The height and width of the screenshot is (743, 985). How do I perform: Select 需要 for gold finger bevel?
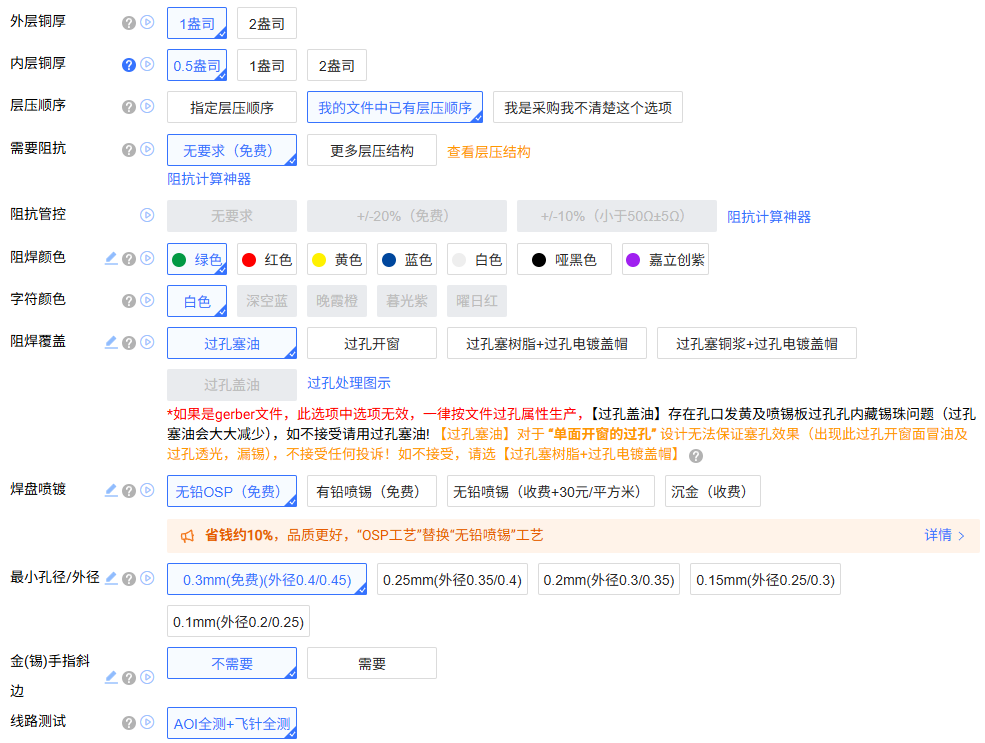[372, 663]
